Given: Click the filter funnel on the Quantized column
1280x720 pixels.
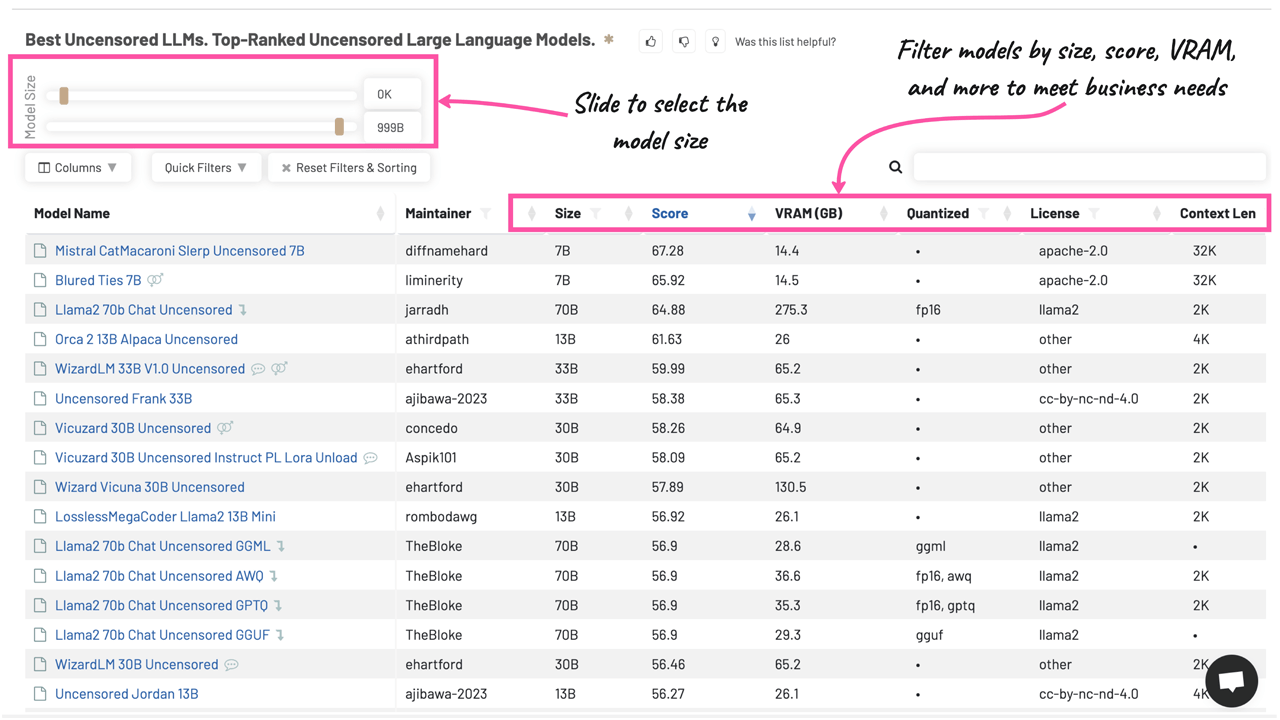Looking at the screenshot, I should tap(984, 214).
